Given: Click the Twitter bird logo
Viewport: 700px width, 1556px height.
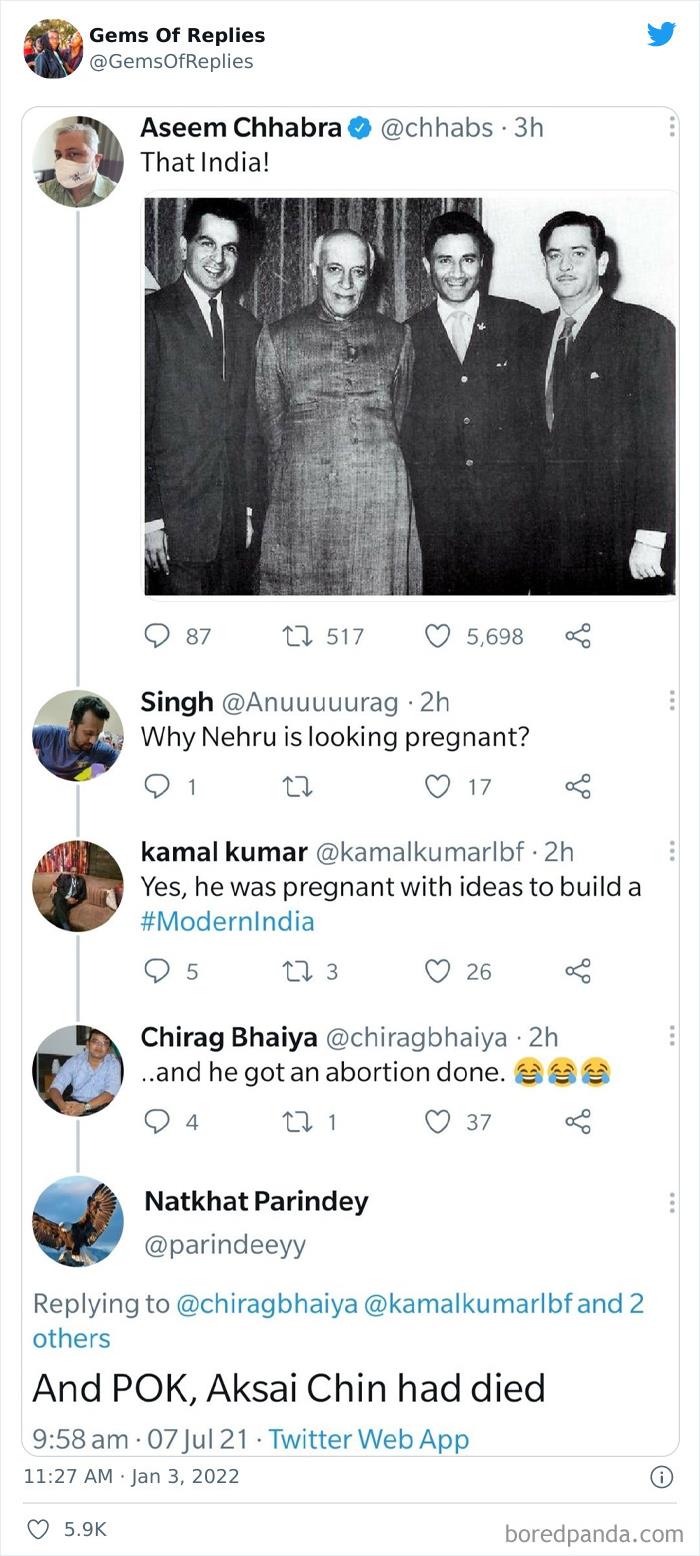Looking at the screenshot, I should [x=661, y=33].
